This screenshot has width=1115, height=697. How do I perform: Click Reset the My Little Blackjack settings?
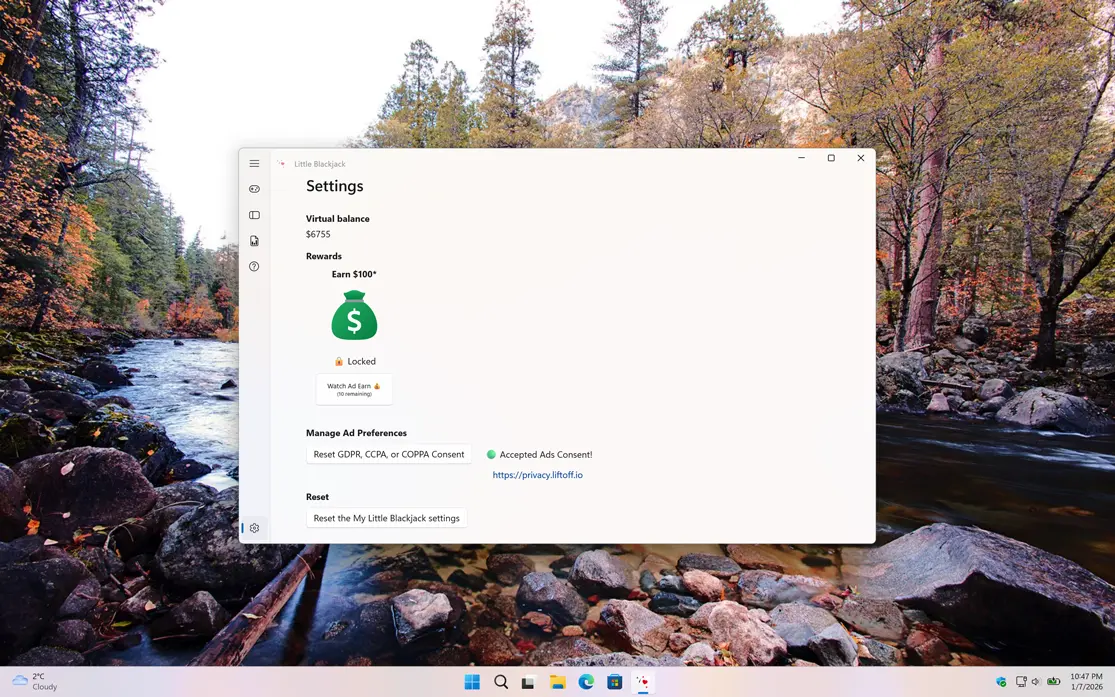click(386, 518)
